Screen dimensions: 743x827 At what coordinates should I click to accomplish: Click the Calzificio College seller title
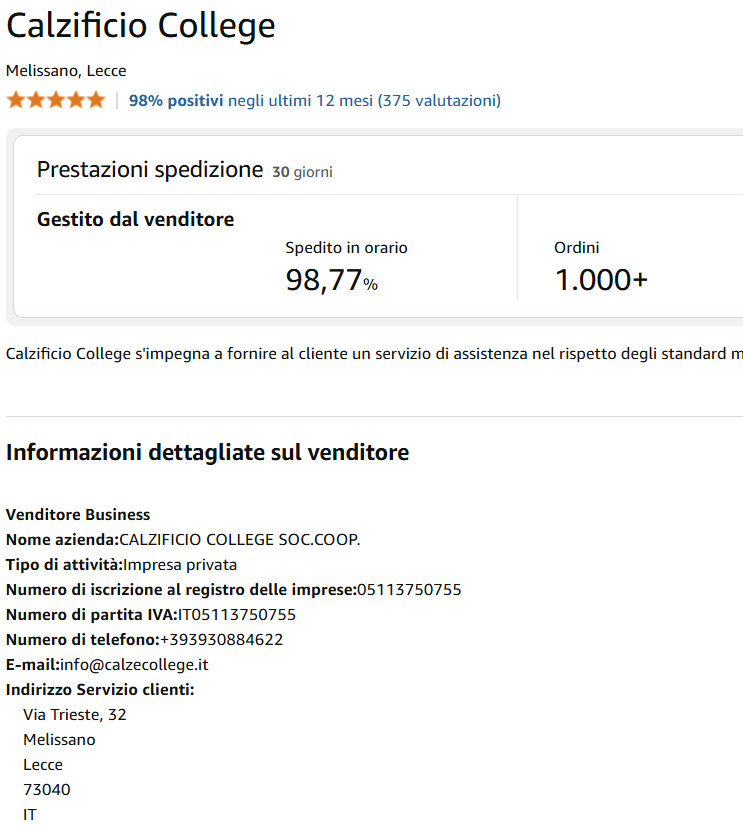click(x=141, y=26)
